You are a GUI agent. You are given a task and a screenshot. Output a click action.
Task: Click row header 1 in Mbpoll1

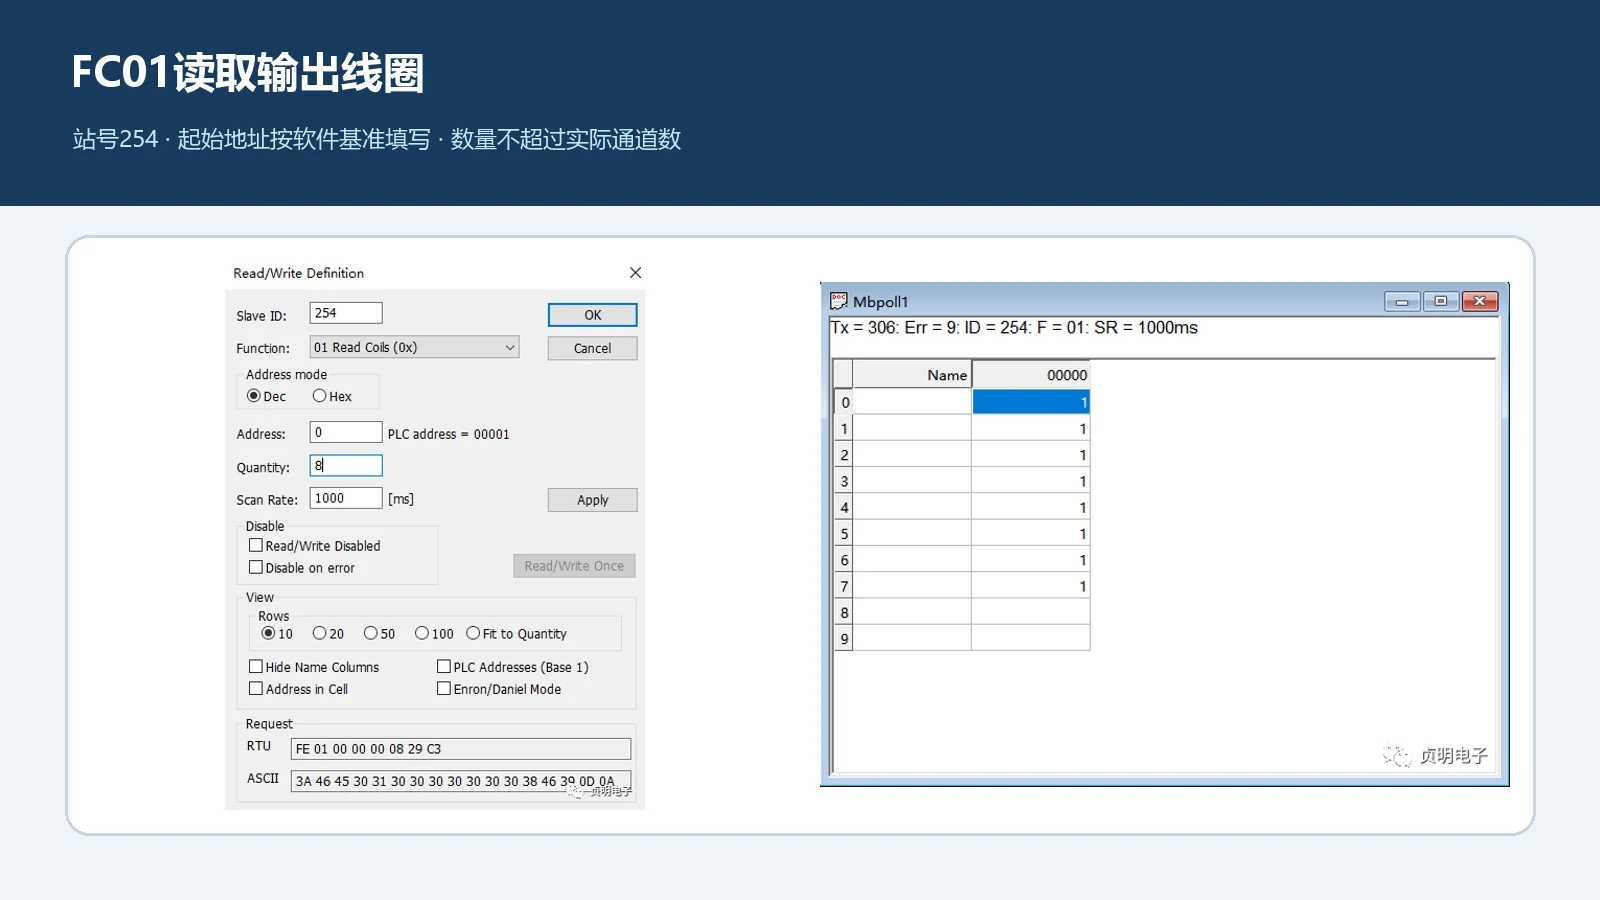tap(843, 428)
